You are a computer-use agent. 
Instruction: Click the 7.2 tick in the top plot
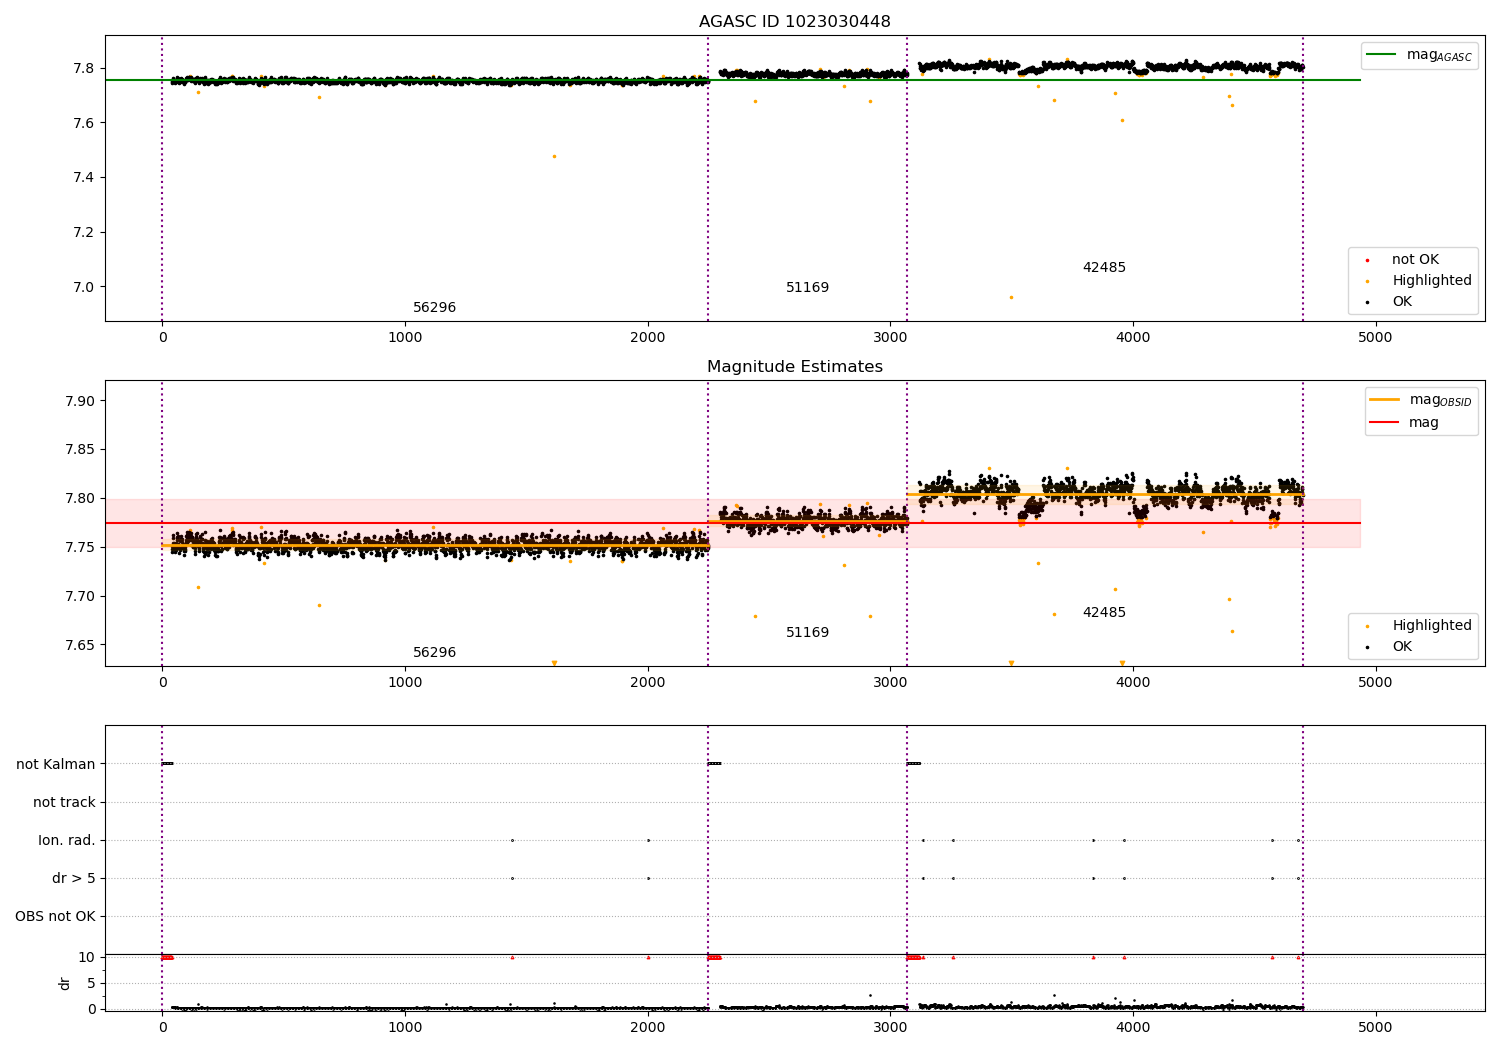coord(82,233)
